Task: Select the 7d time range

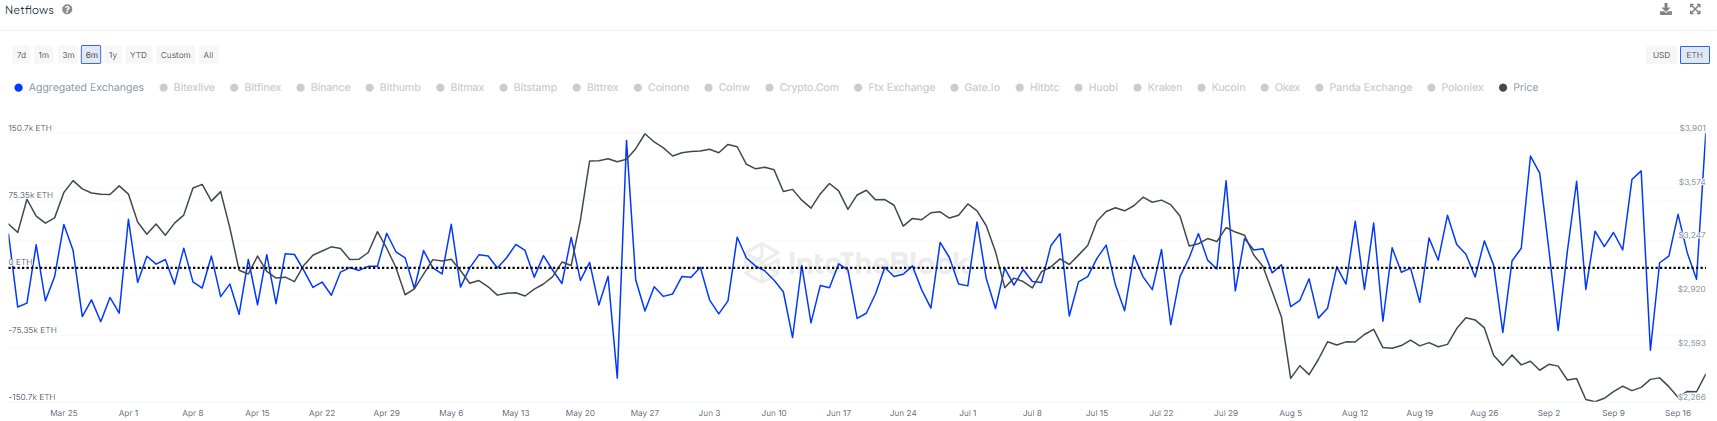Action: pos(22,55)
